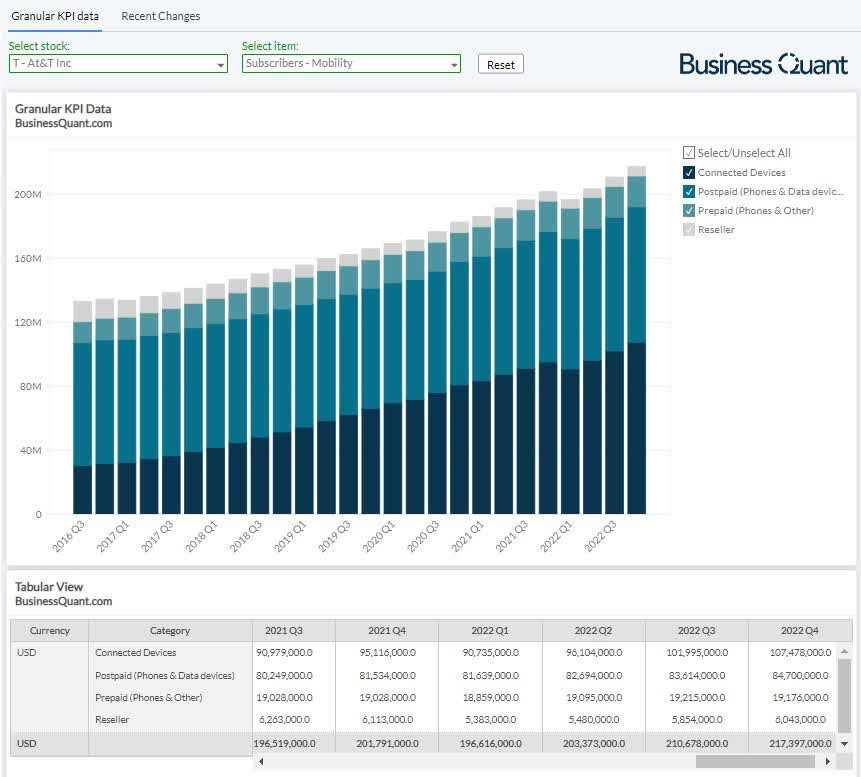Click the horizontal scrollbar thumb in table

coord(756,762)
